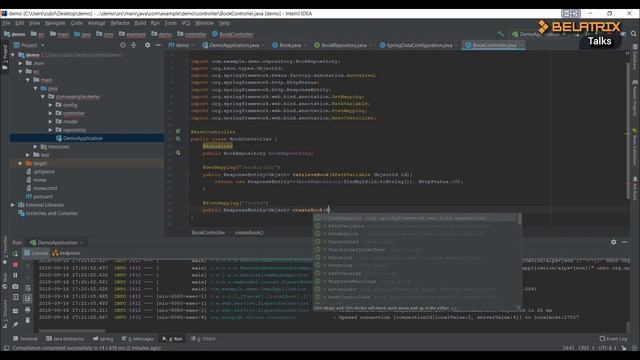Click the BookController breadcrumb in navigation bar

click(233, 34)
